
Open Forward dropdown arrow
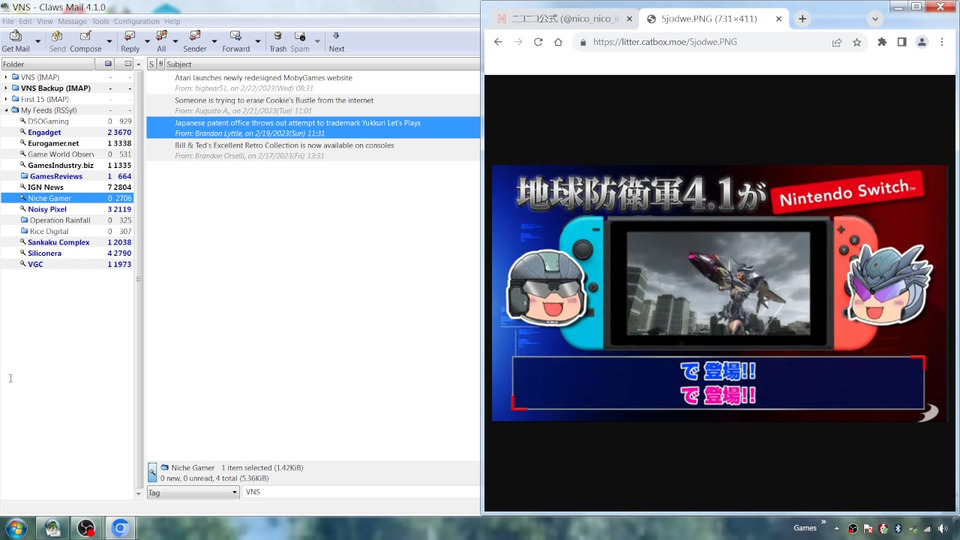258,42
